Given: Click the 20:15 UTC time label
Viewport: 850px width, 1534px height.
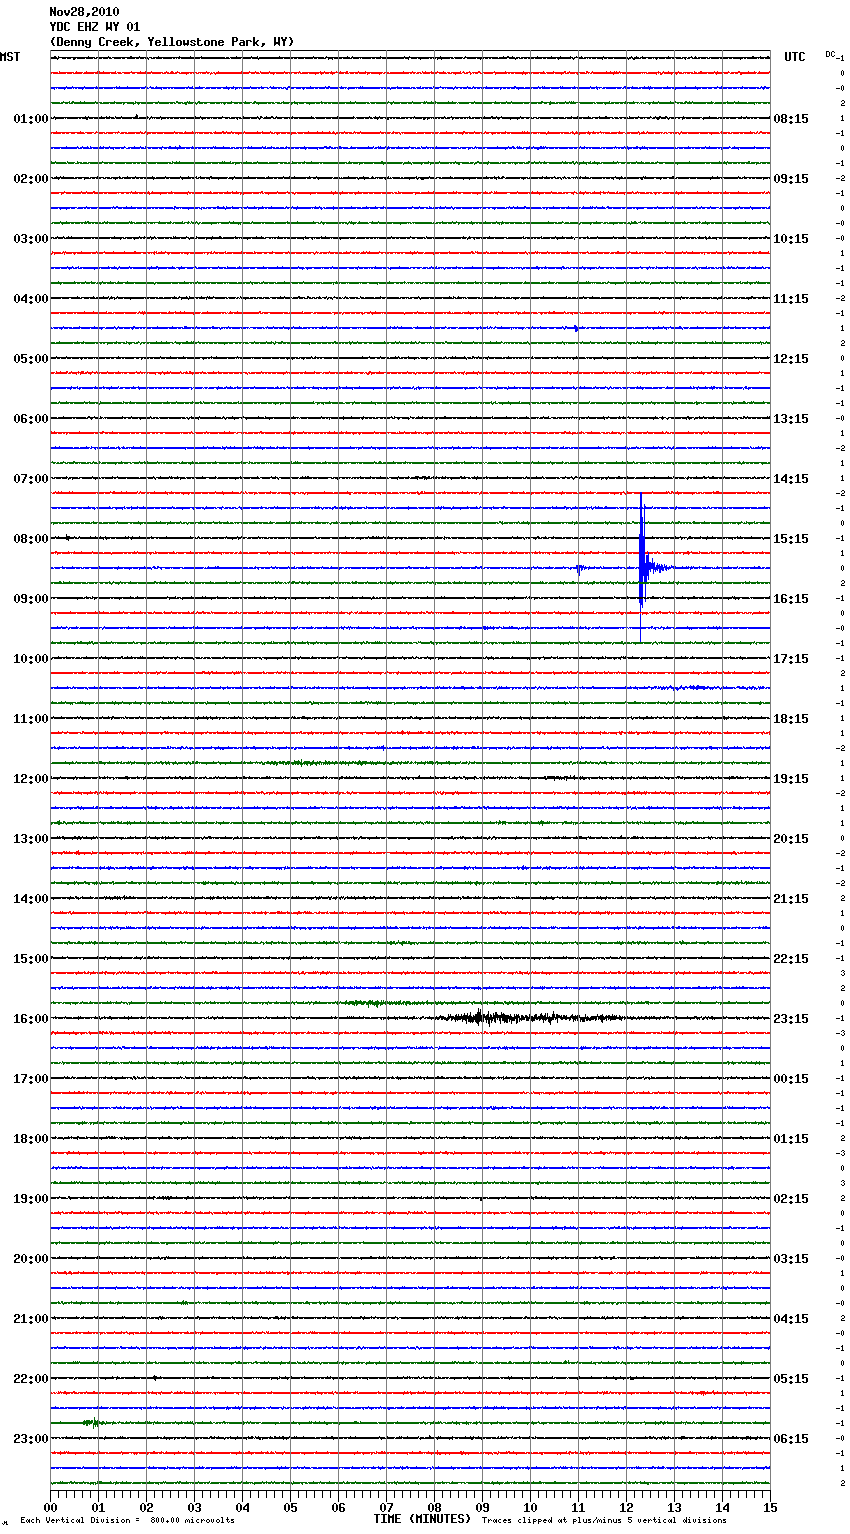Looking at the screenshot, I should (791, 839).
